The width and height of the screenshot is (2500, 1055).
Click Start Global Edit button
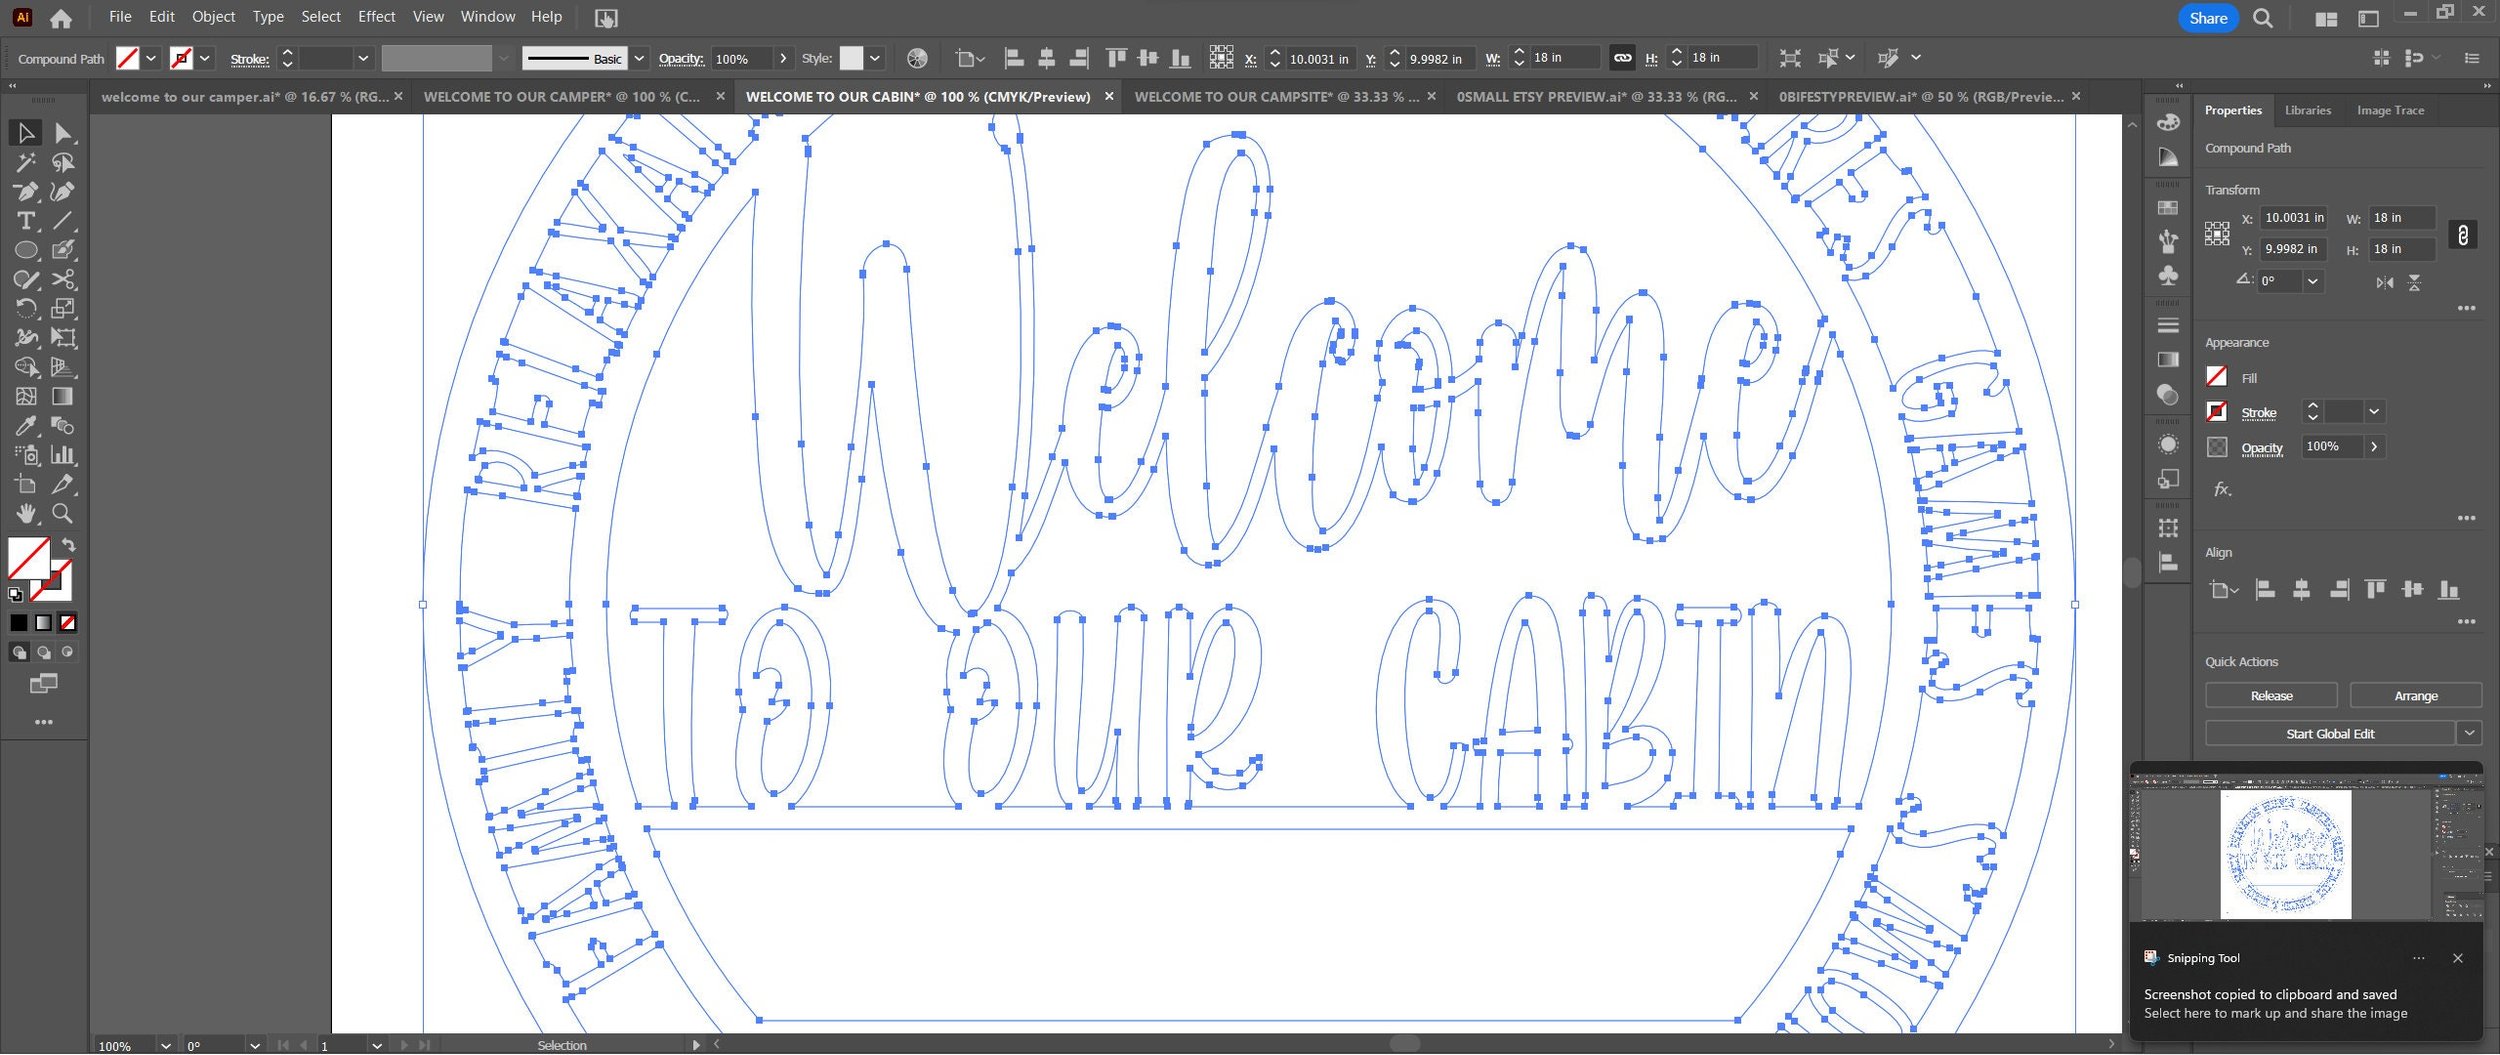coord(2330,733)
